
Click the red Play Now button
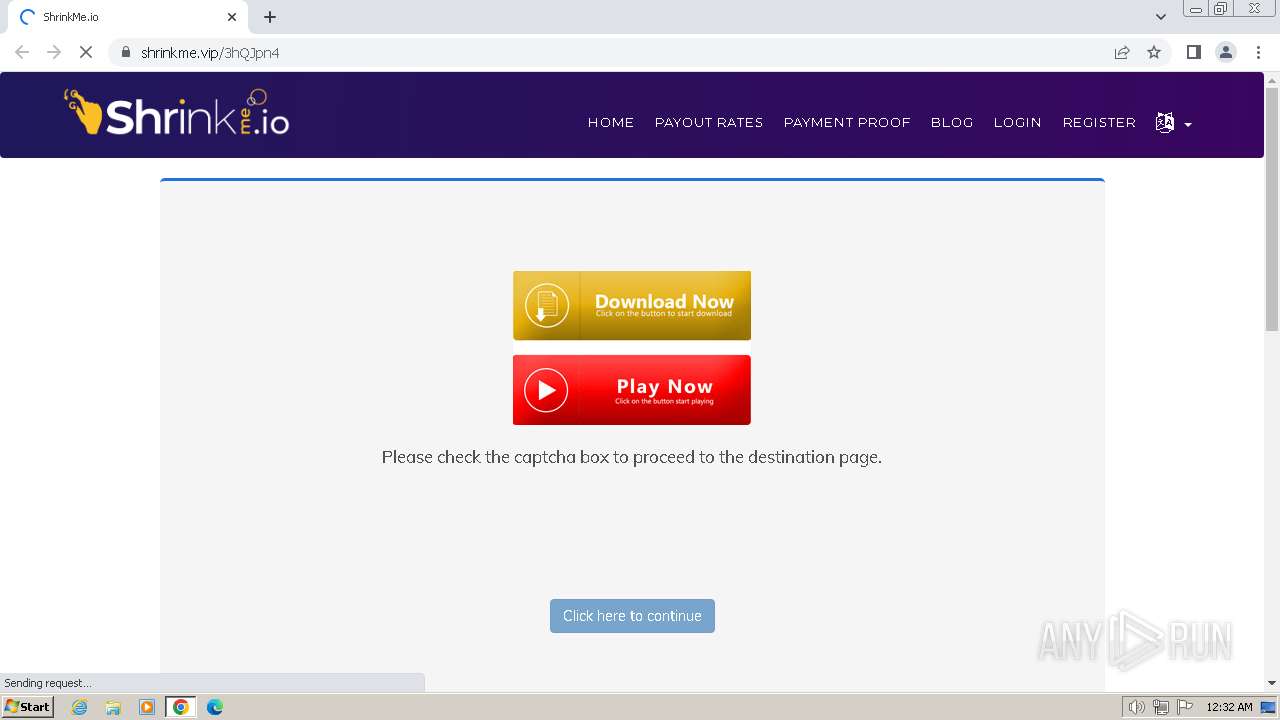632,390
